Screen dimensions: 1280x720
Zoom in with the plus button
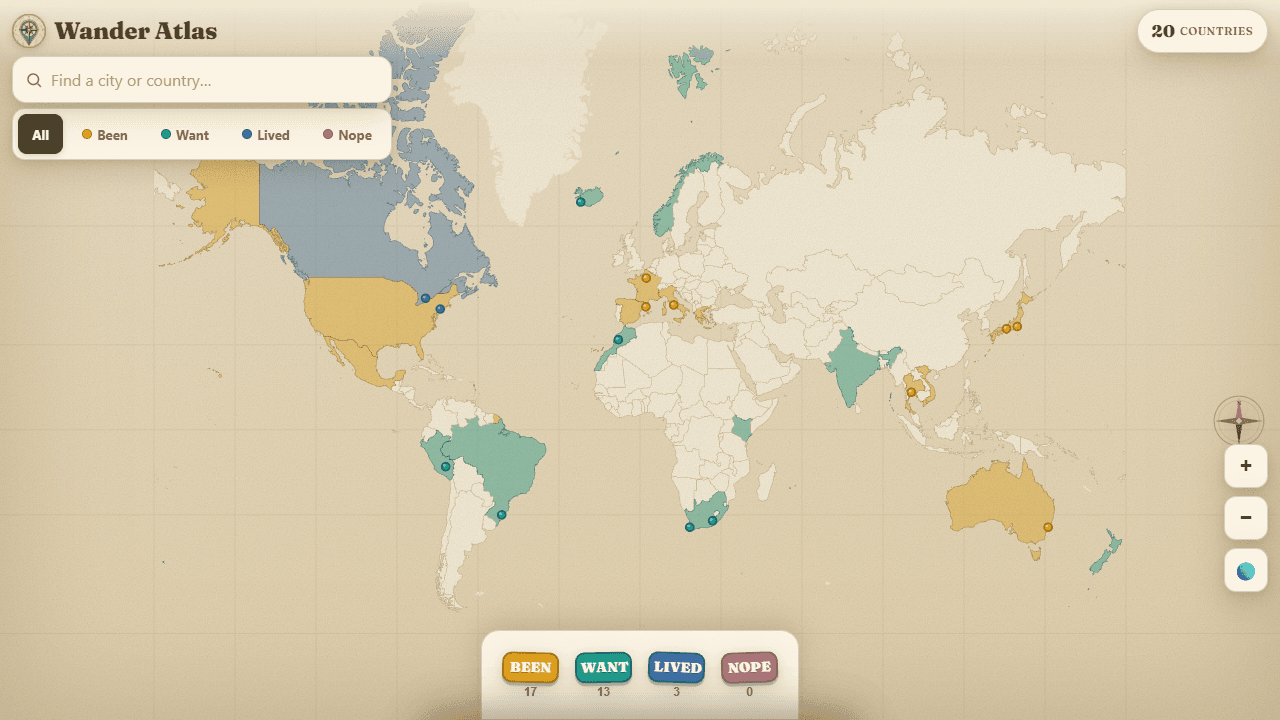tap(1246, 466)
